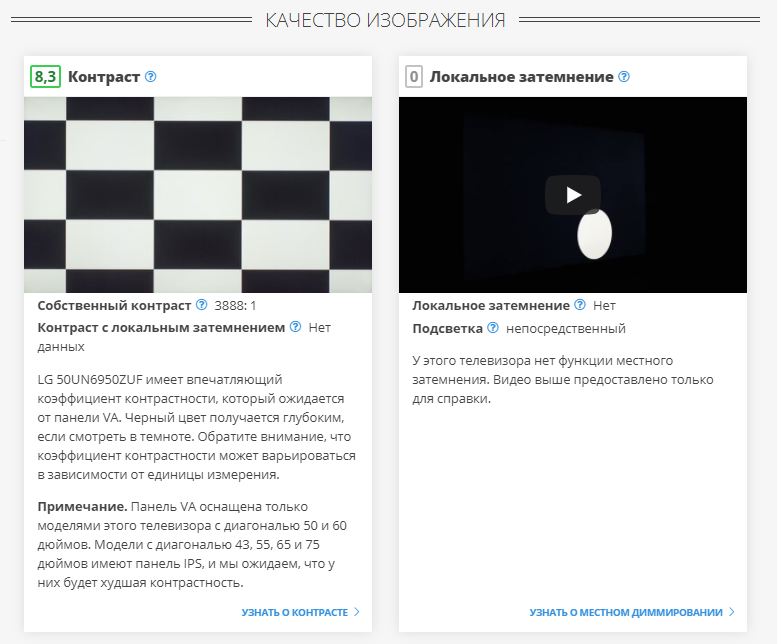Click help icon beside Локальное затемнение card title
This screenshot has width=777, height=644.
coord(624,77)
